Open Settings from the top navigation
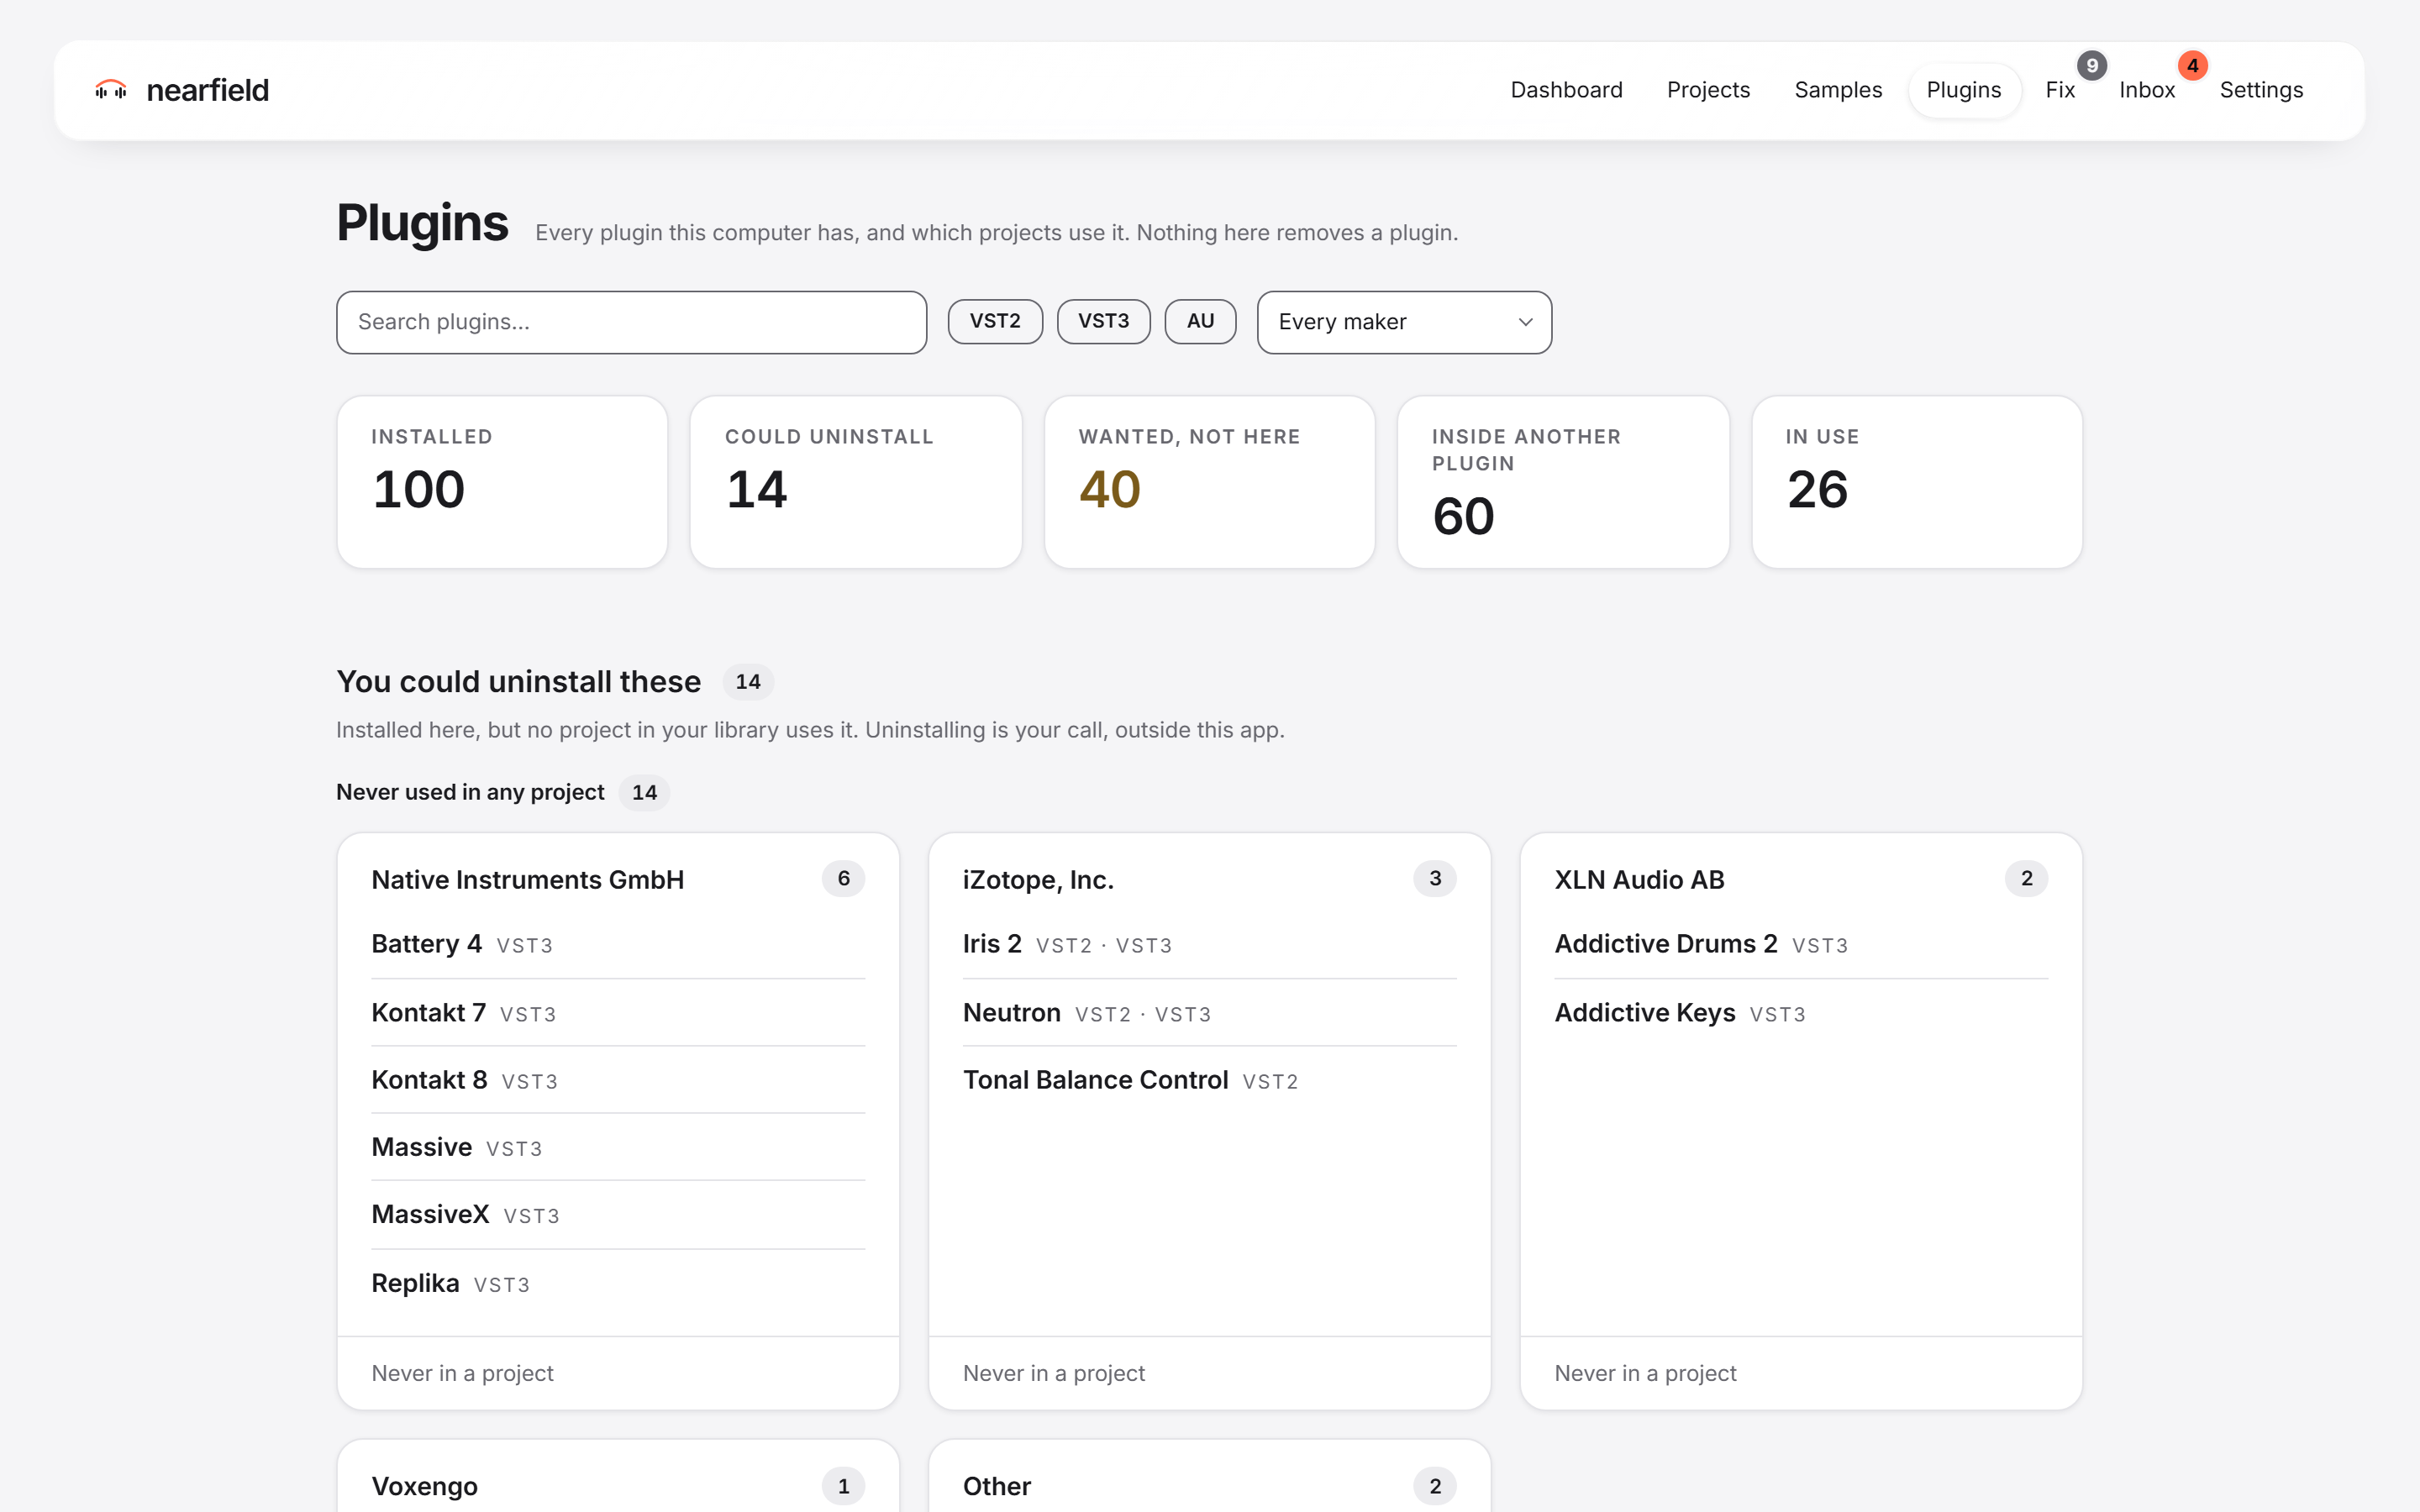 [2261, 90]
